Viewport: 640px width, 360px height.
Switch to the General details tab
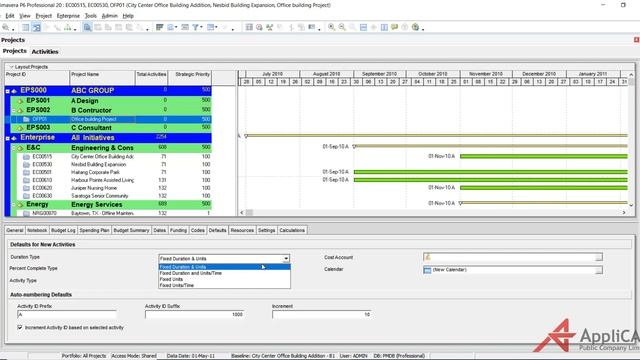pos(15,230)
